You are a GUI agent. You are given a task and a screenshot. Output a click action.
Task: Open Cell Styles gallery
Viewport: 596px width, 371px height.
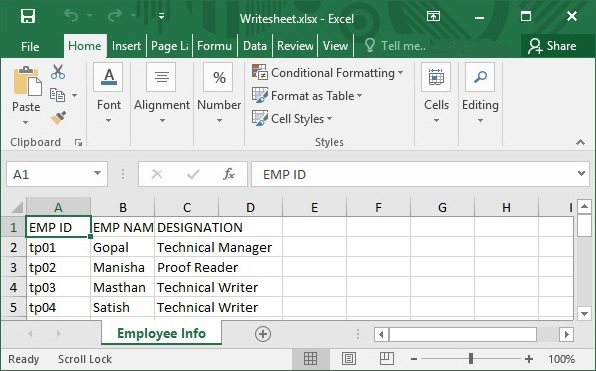pyautogui.click(x=292, y=119)
